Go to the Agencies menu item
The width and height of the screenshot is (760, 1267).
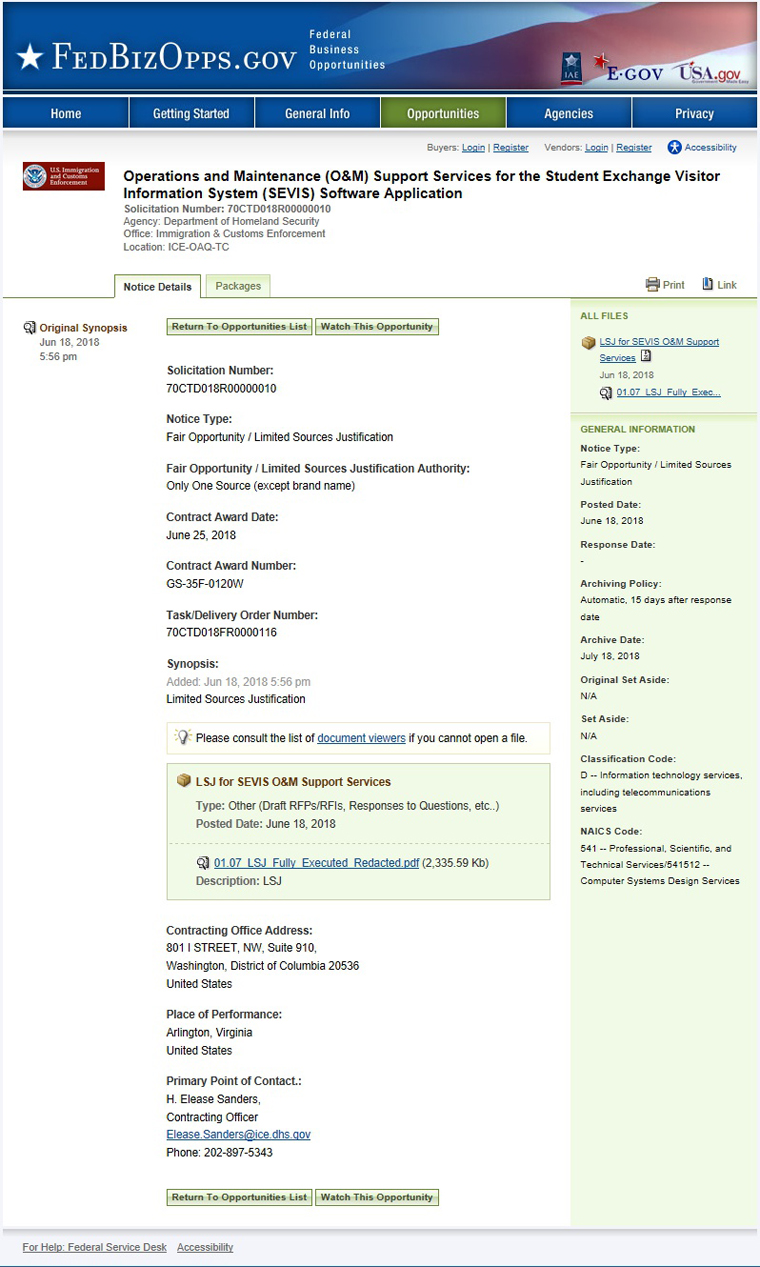(x=569, y=113)
